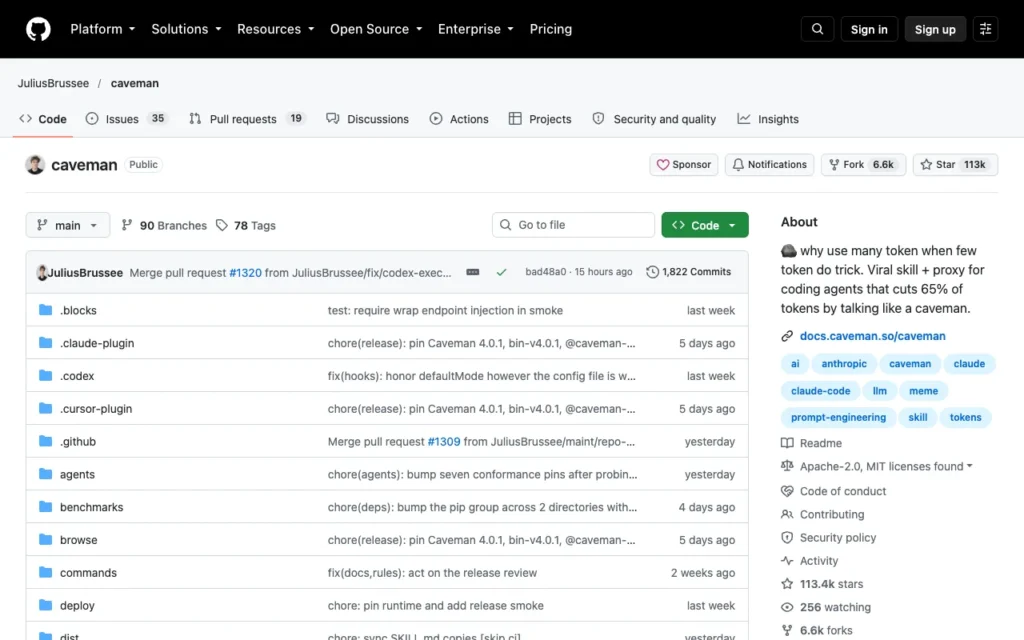
Task: Open the 78 Tags link
Action: point(246,225)
